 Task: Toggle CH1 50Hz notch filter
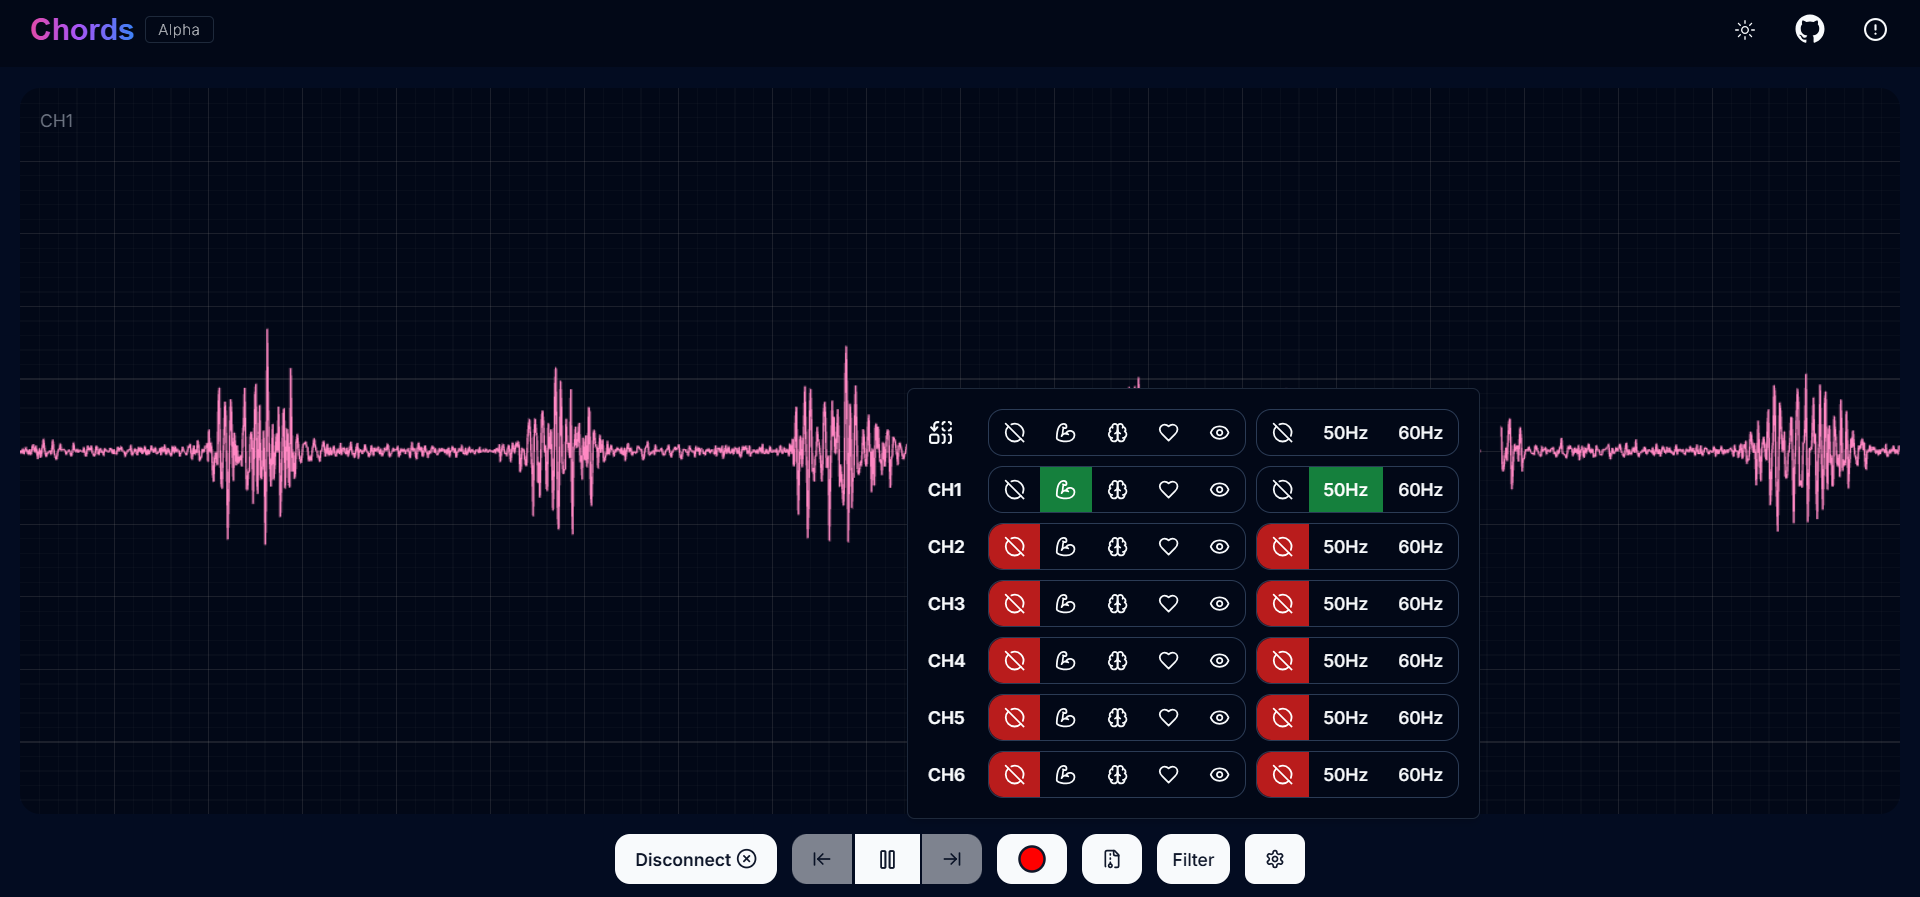[x=1346, y=490]
